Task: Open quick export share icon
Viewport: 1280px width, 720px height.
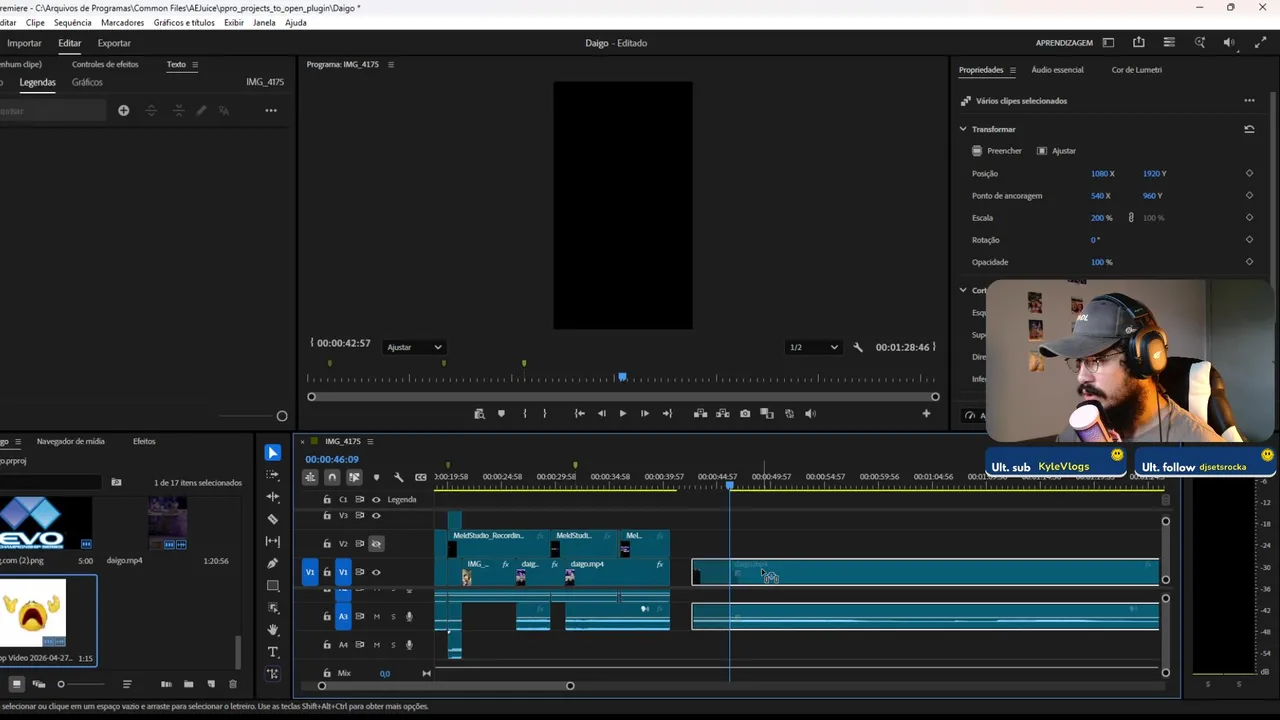Action: pyautogui.click(x=1139, y=43)
